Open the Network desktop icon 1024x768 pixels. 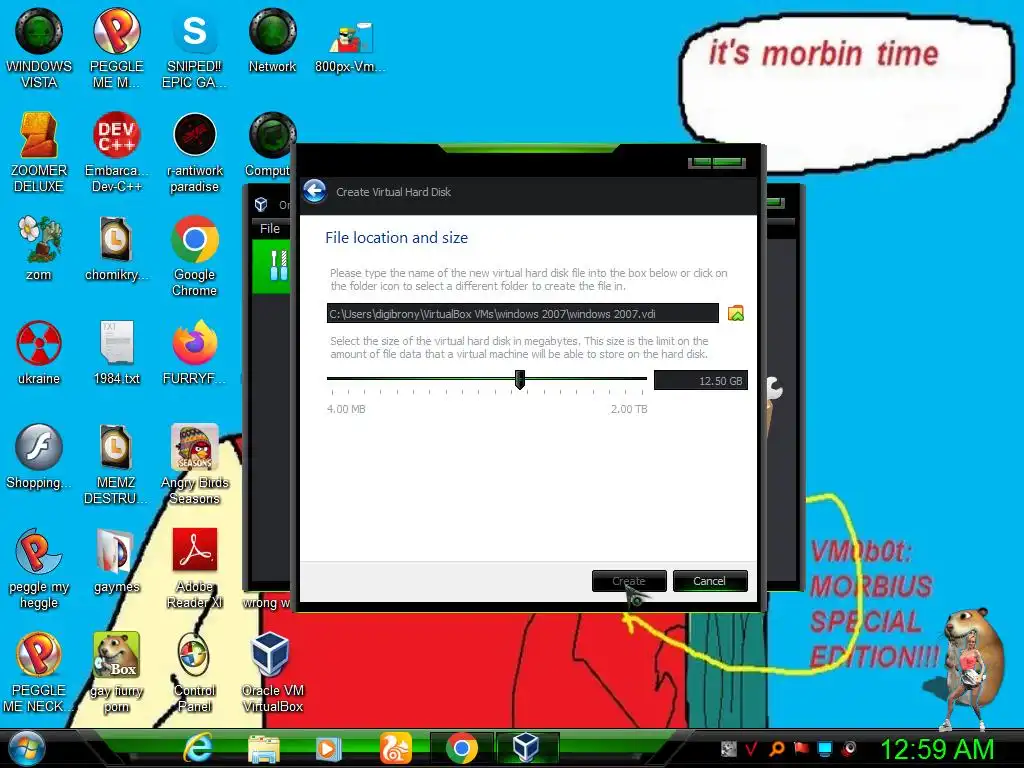point(272,41)
